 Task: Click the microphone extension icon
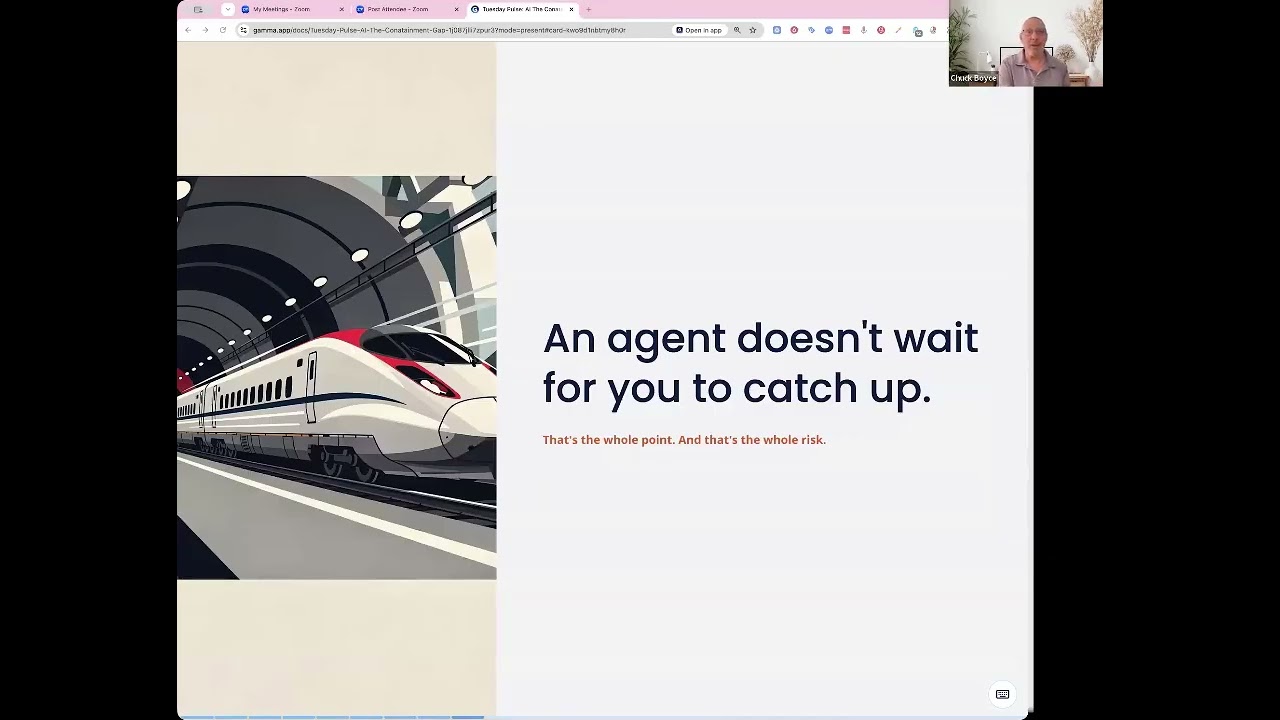tap(864, 30)
